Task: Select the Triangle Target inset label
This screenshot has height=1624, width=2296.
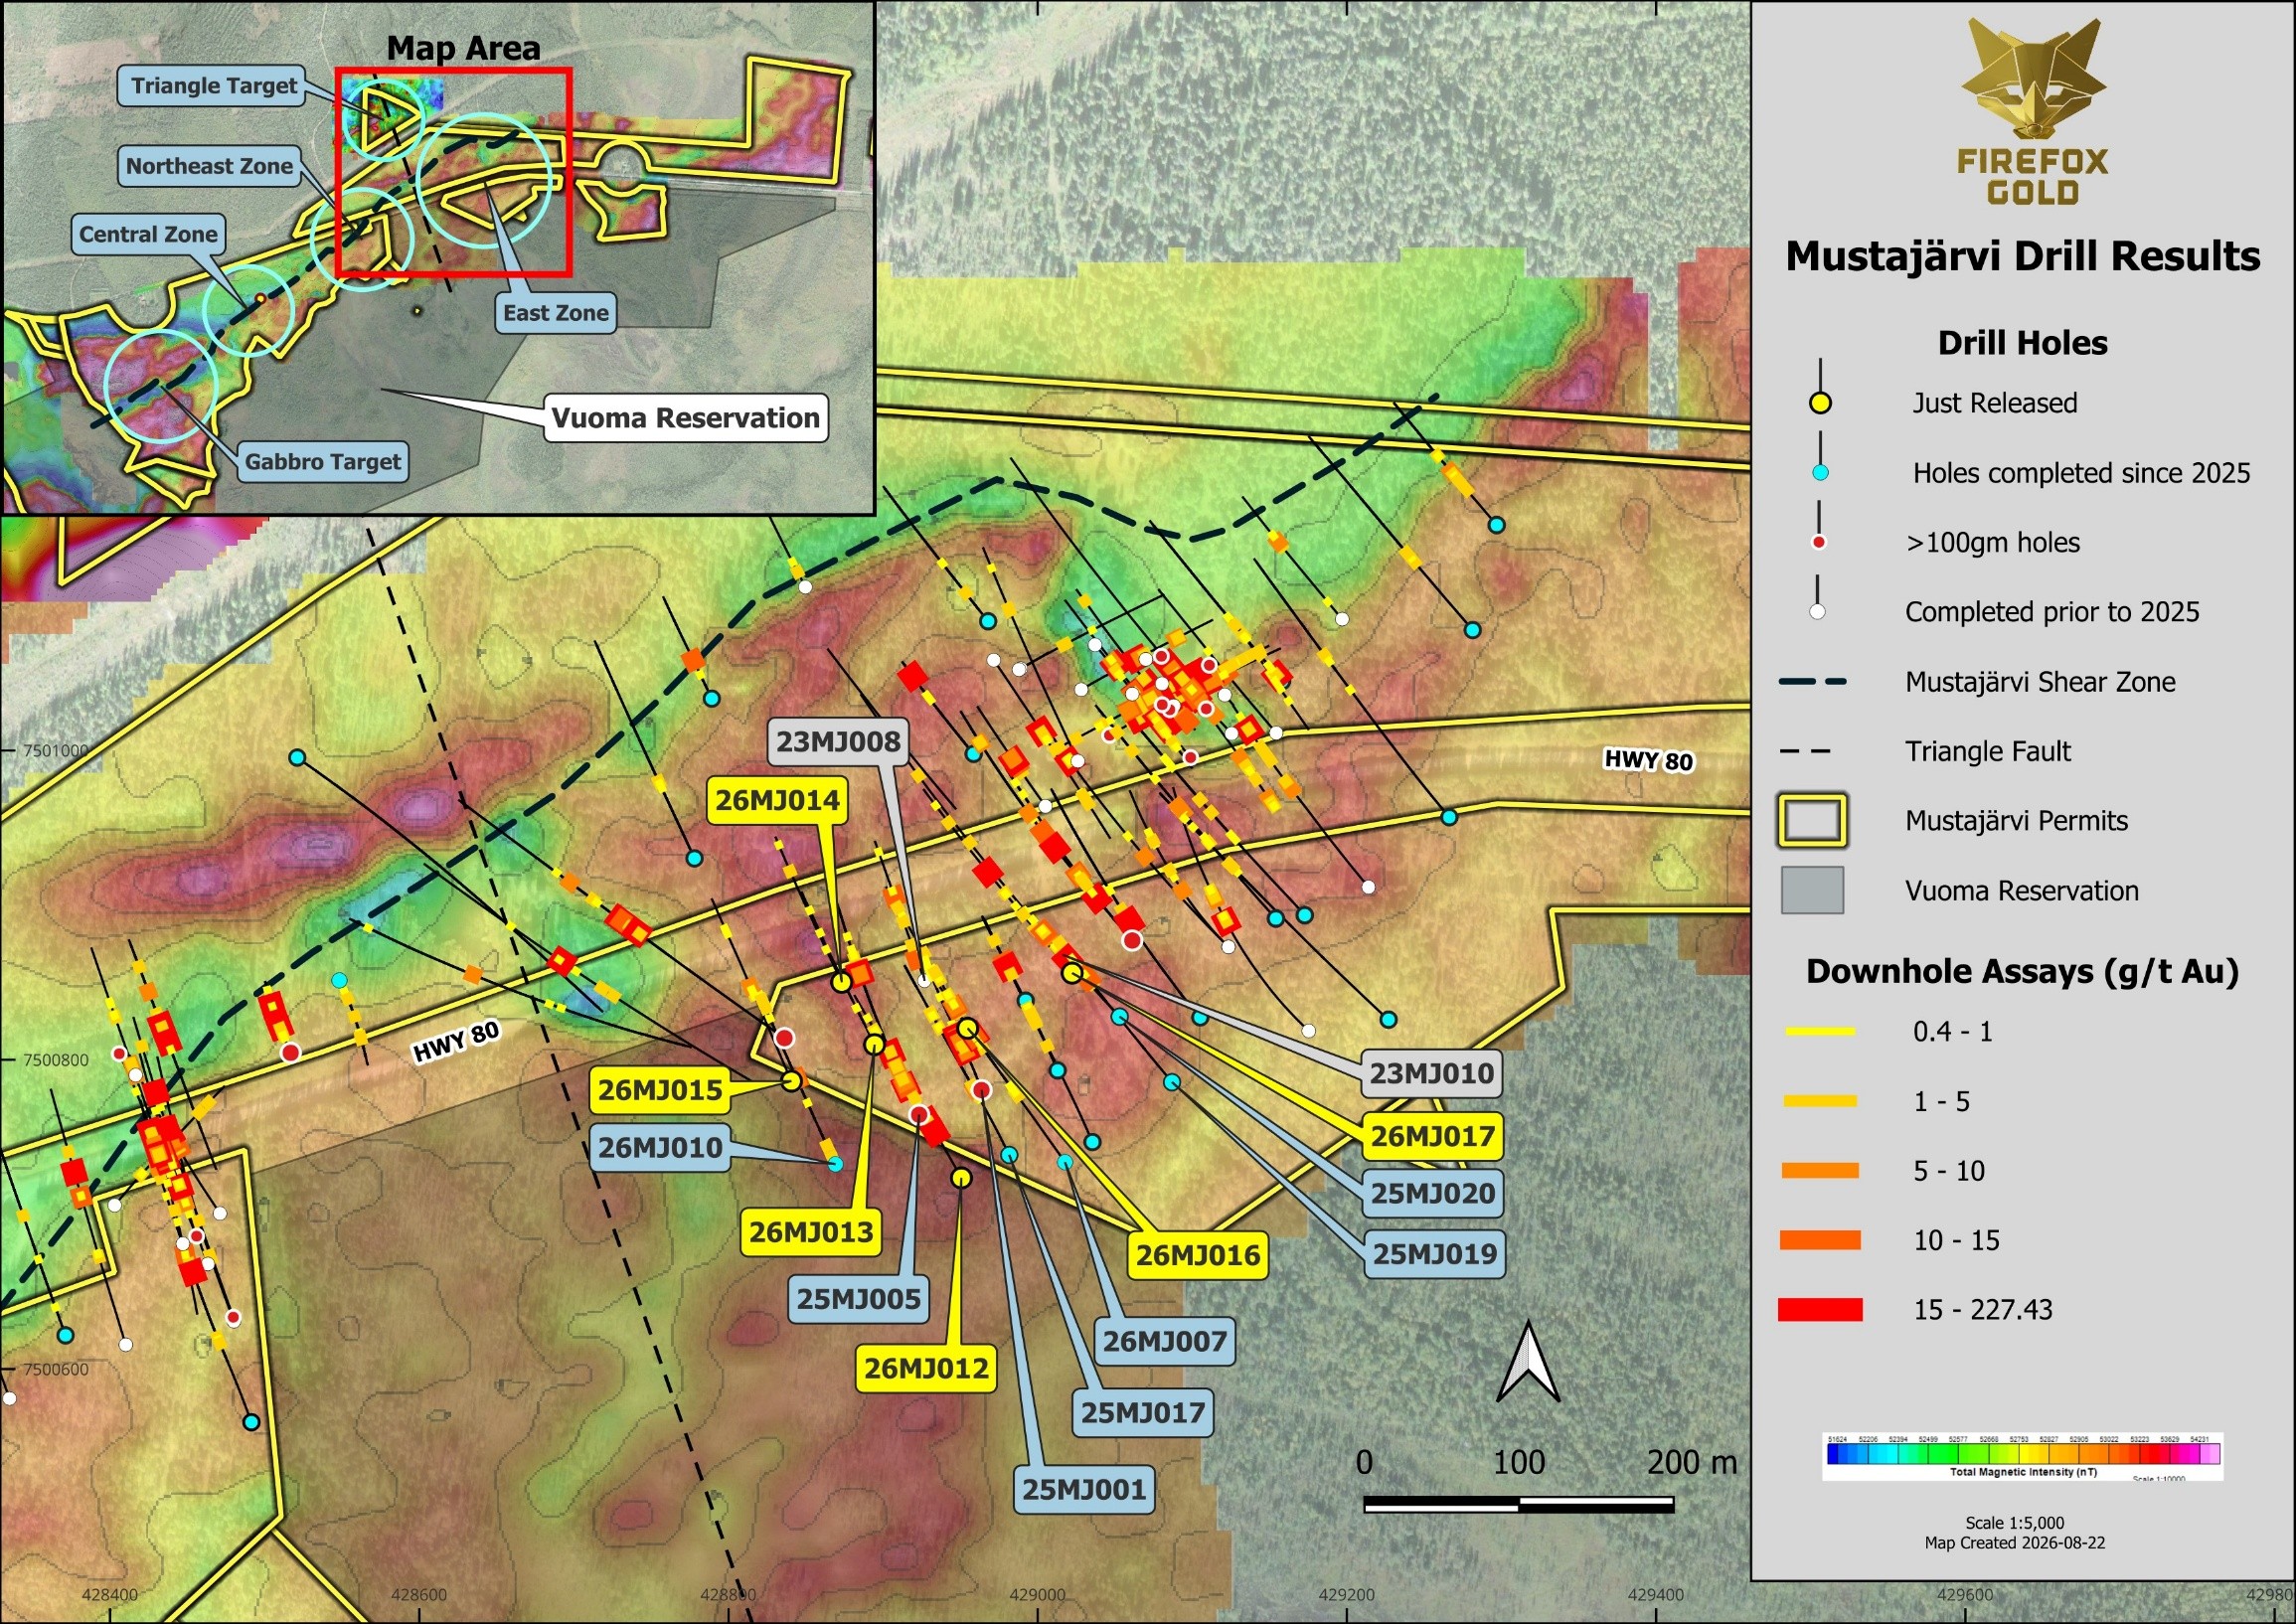Action: pos(214,86)
